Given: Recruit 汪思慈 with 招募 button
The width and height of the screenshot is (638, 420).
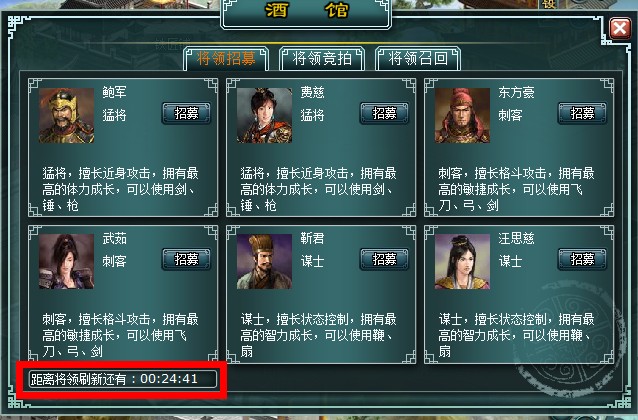Looking at the screenshot, I should click(x=582, y=259).
